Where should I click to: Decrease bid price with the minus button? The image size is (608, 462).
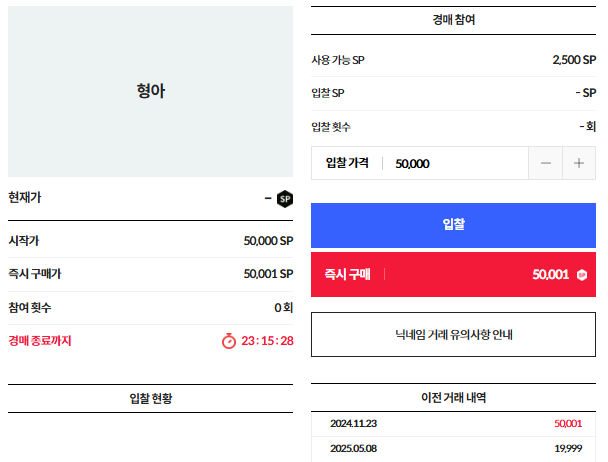[x=545, y=163]
